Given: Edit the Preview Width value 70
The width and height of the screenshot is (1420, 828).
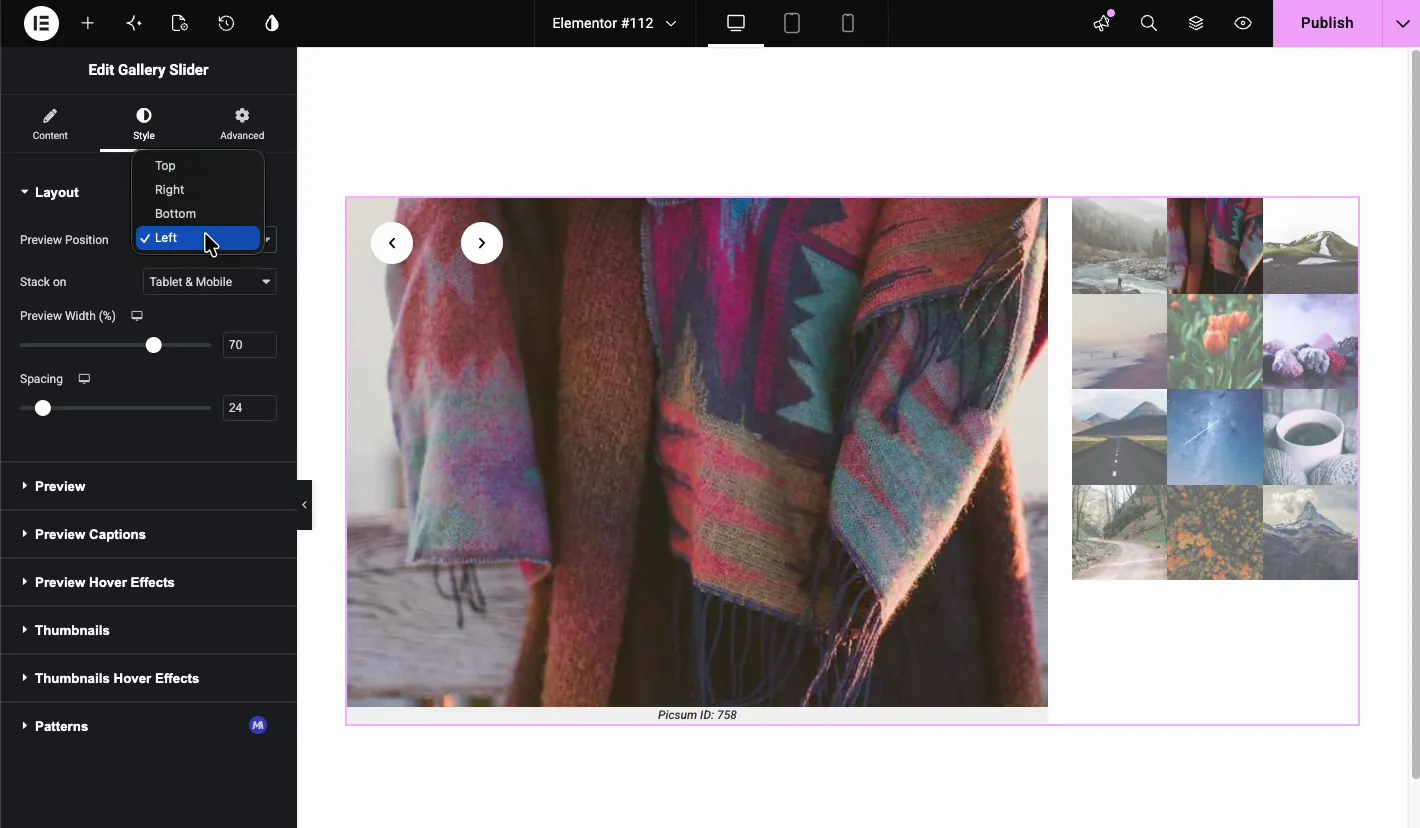Looking at the screenshot, I should click(249, 345).
